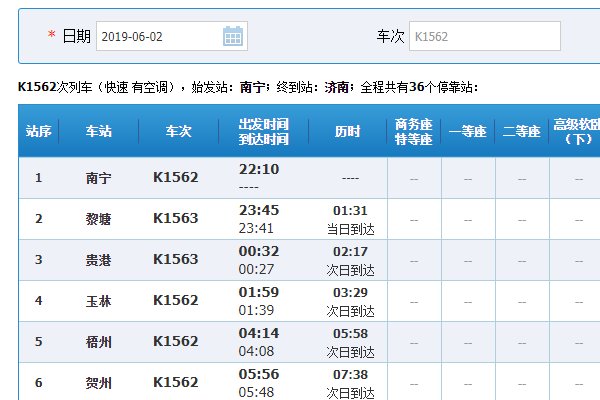
Task: Click duration 05:58 in 梧州 row
Action: pyautogui.click(x=350, y=333)
